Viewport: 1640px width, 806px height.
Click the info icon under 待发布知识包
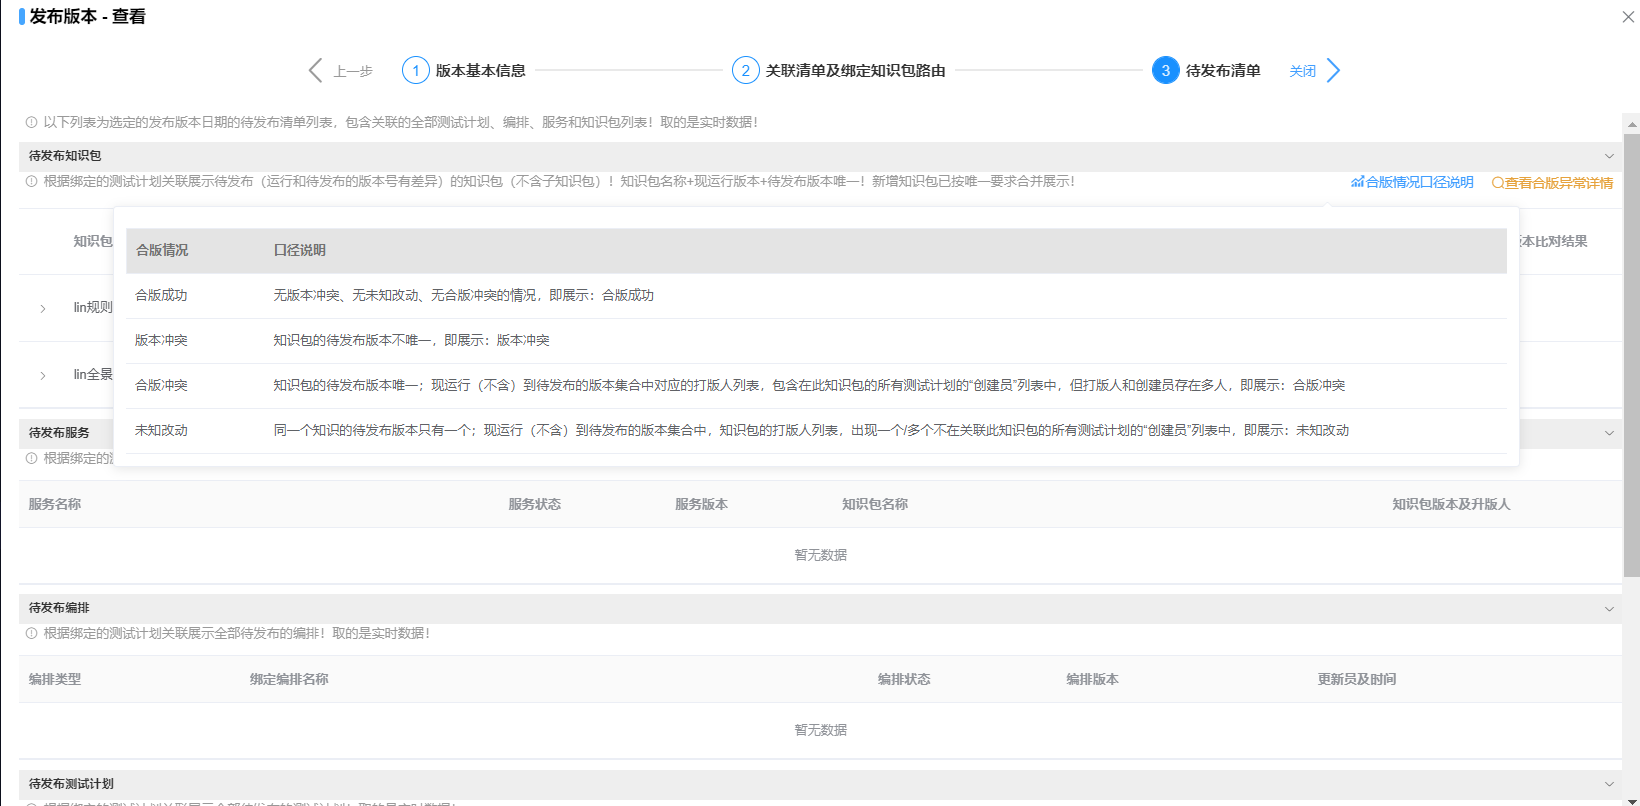click(x=32, y=181)
